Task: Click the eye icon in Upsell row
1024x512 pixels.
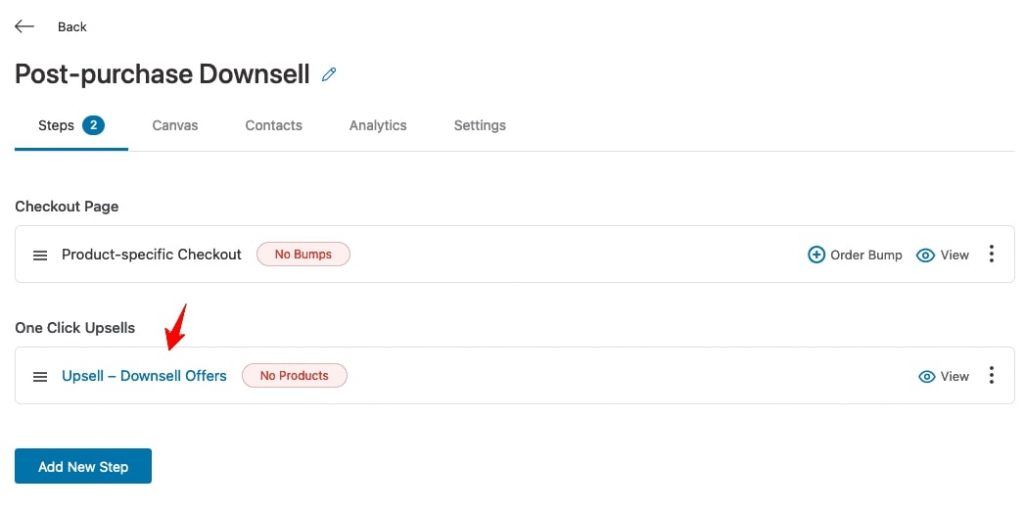Action: point(927,377)
